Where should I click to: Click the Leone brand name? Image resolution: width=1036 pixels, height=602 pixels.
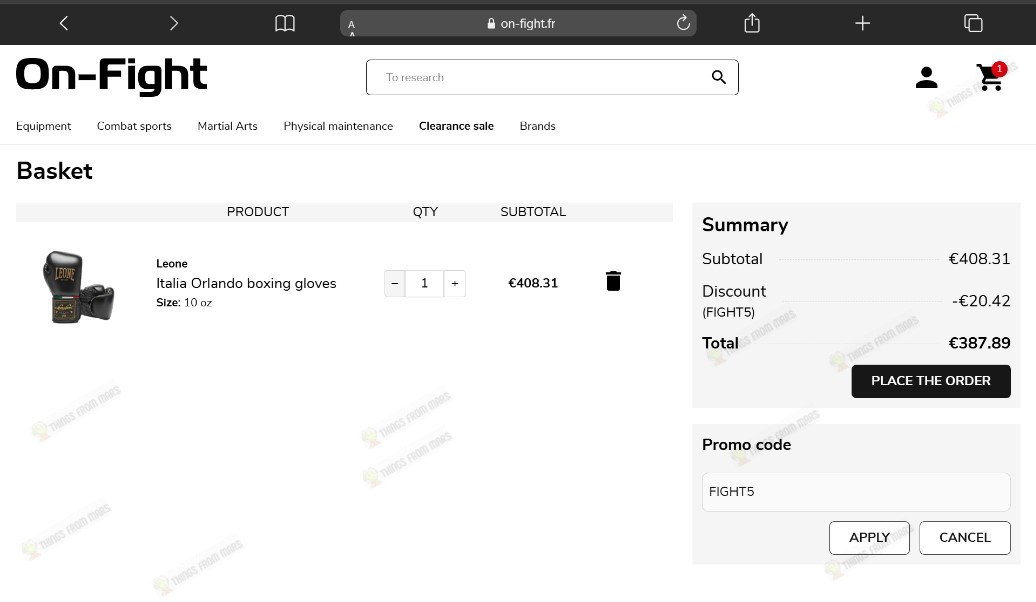(x=172, y=264)
